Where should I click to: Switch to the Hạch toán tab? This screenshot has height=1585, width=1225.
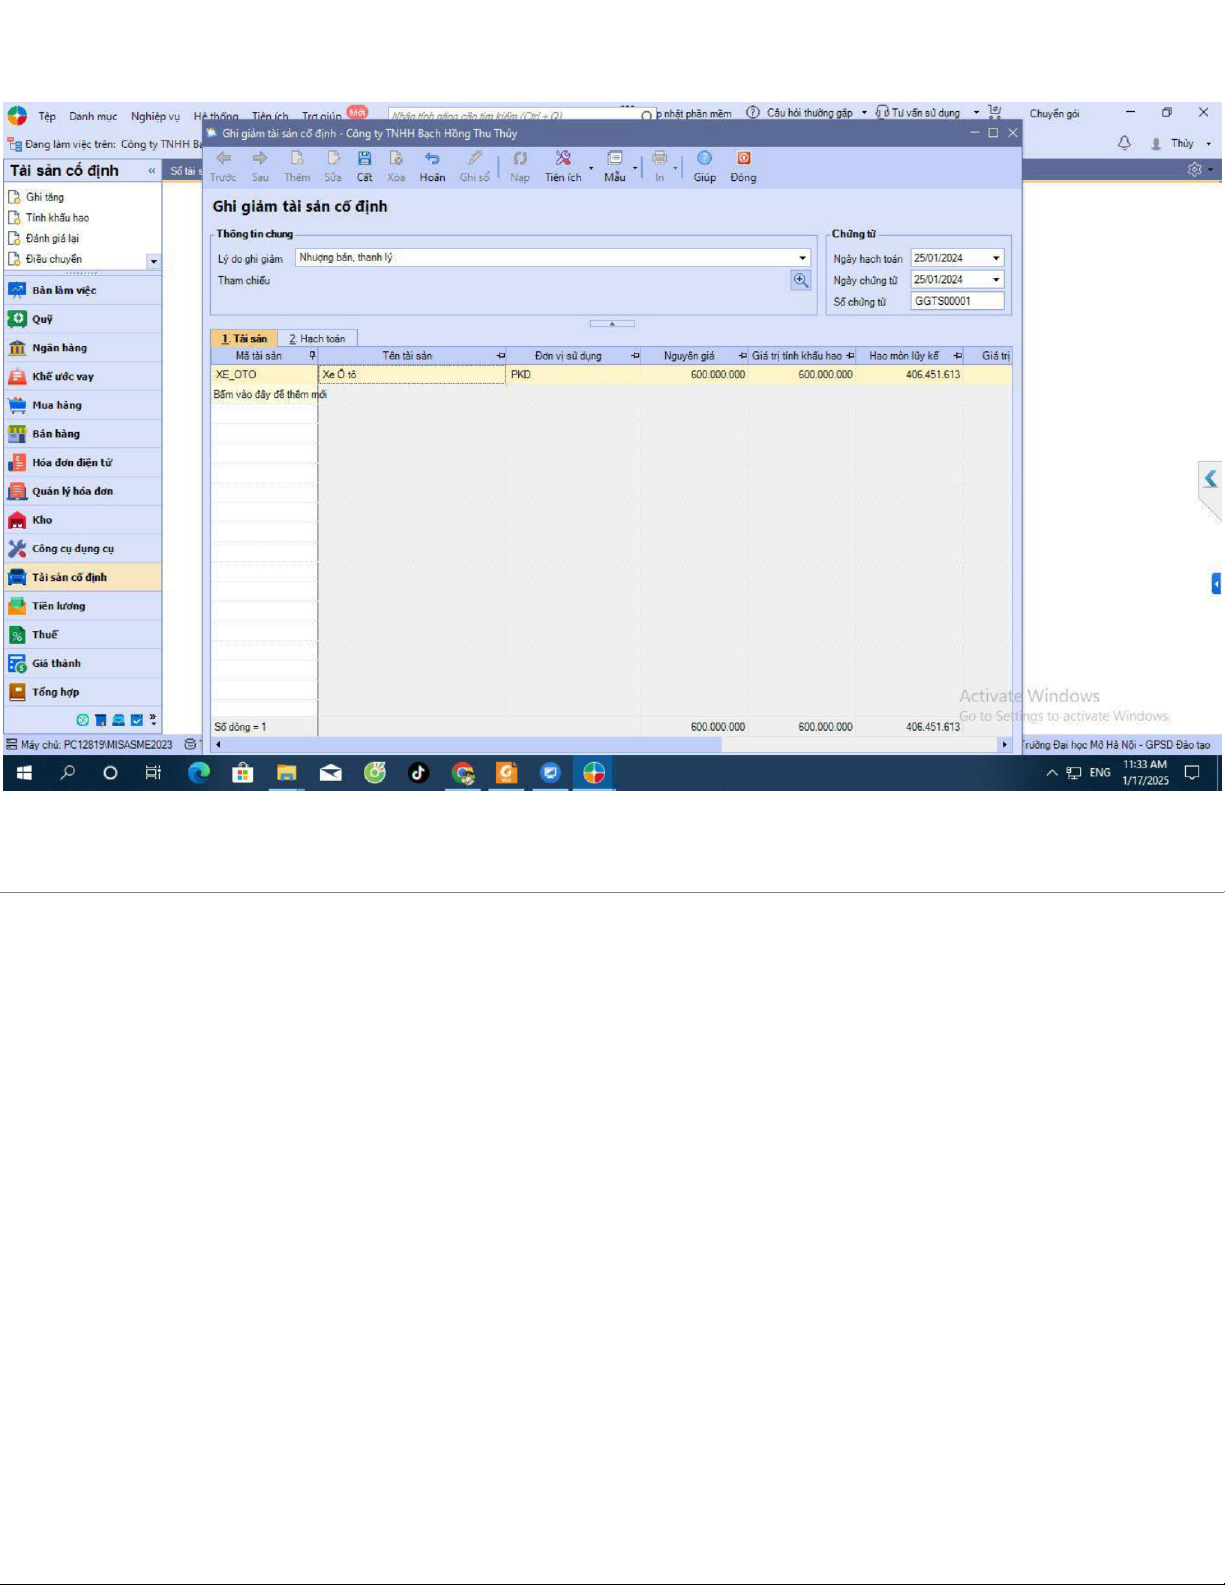point(317,339)
